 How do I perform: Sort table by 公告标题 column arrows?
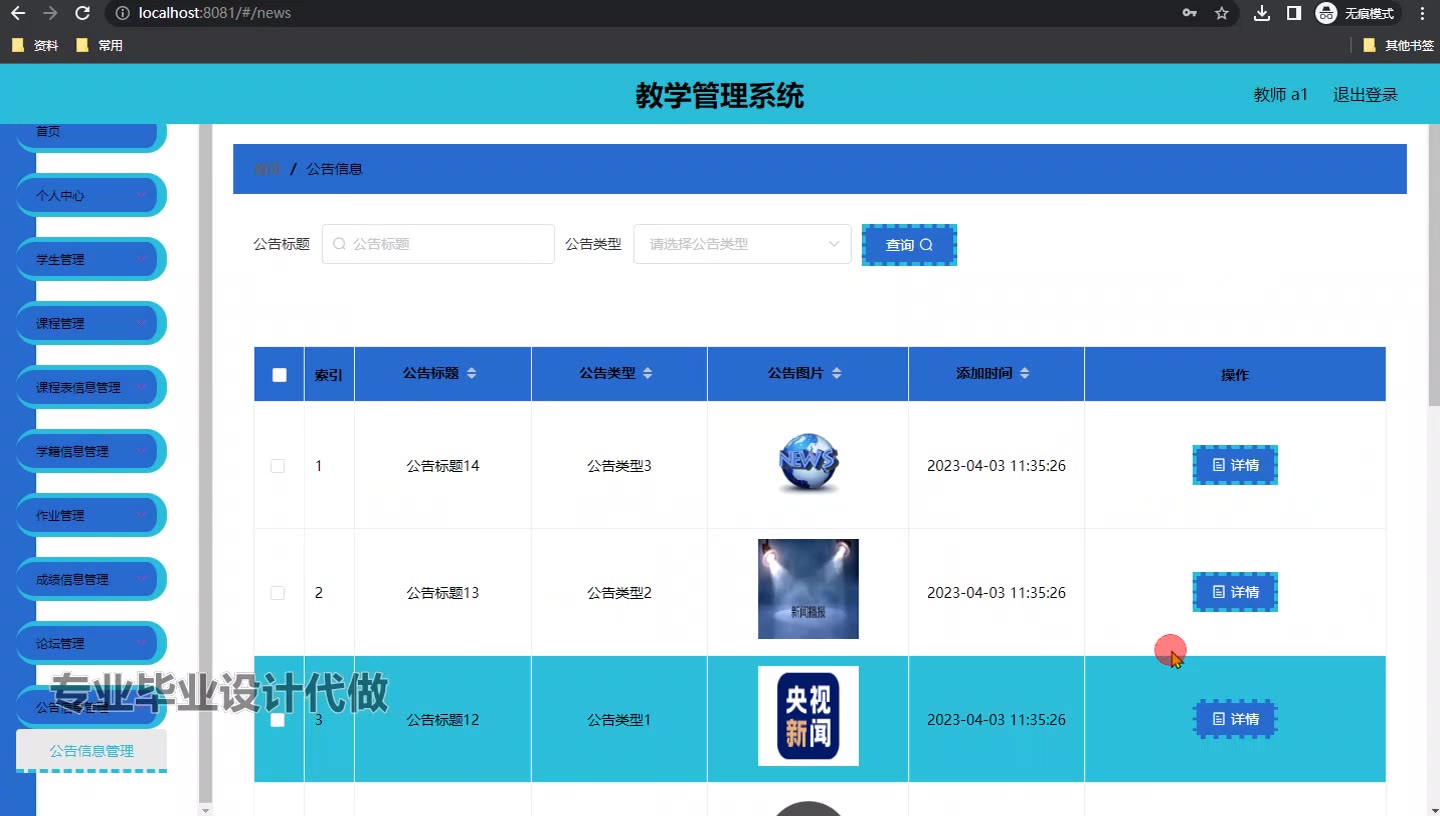472,373
